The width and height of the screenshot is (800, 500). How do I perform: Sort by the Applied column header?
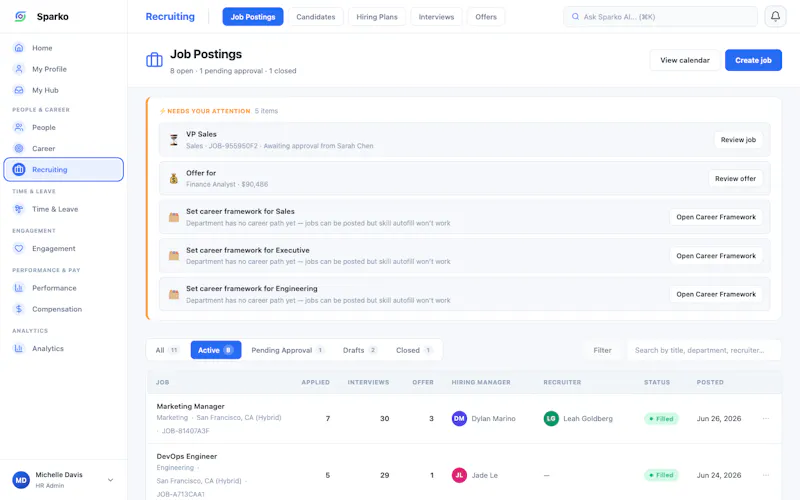(315, 382)
